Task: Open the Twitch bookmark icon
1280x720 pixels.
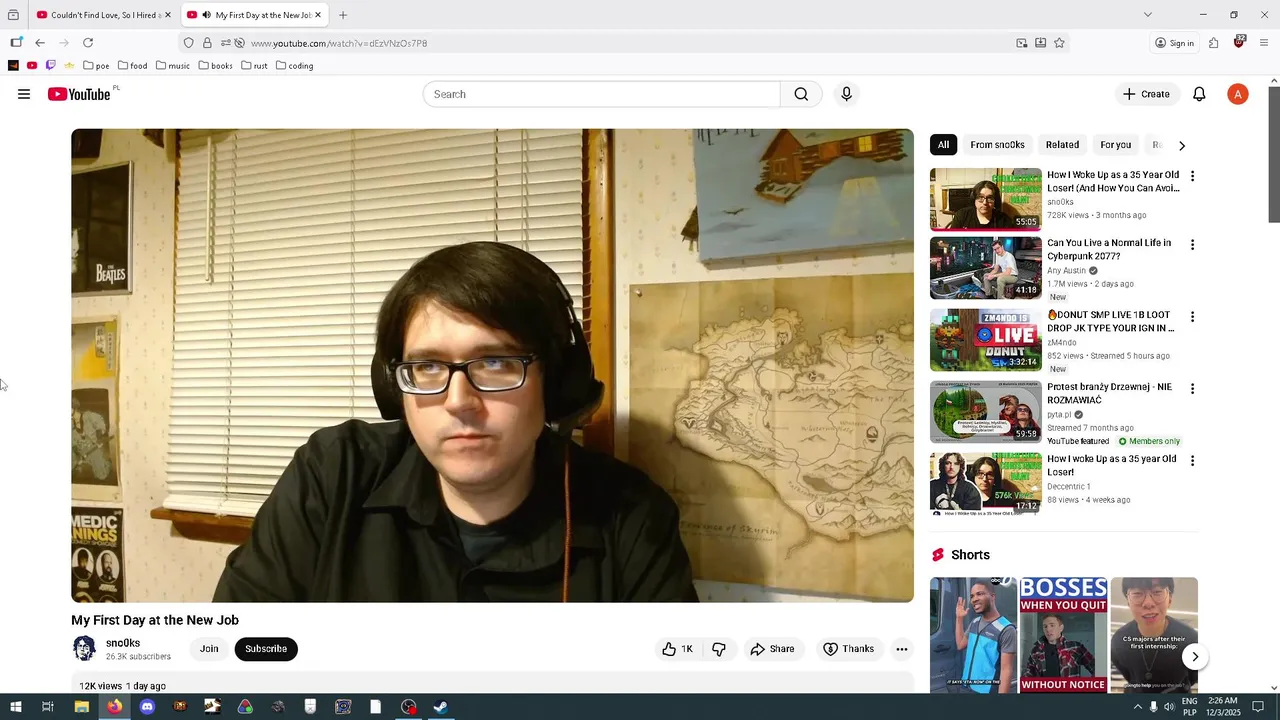Action: pos(51,66)
